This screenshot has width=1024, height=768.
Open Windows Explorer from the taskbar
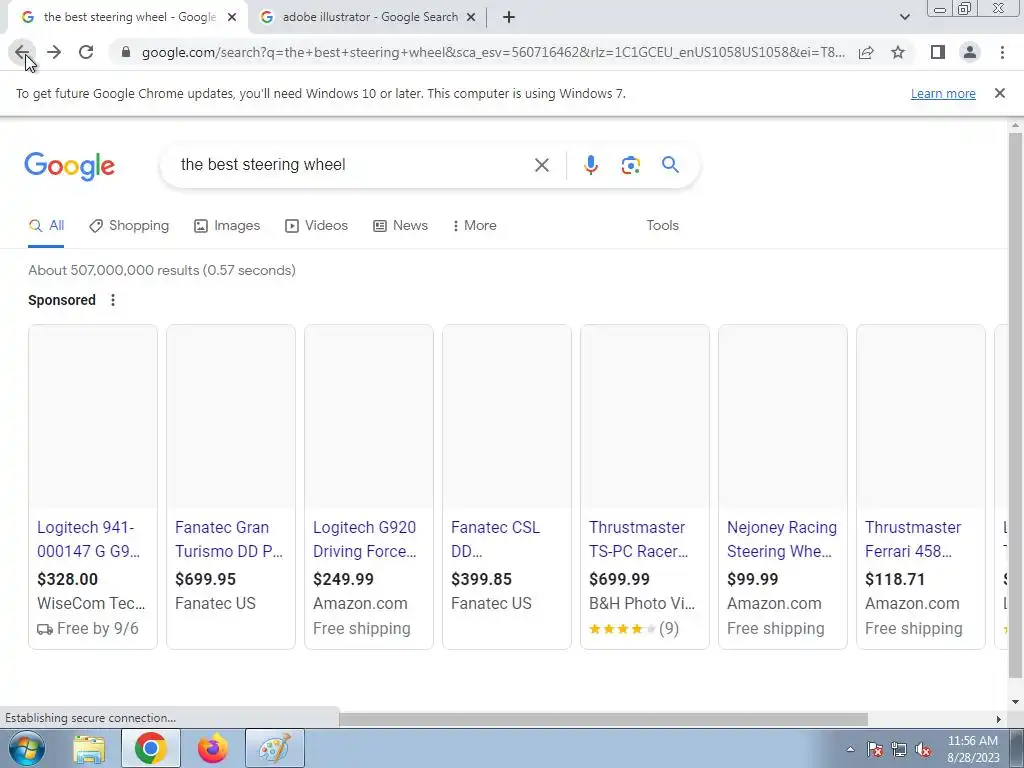tap(89, 748)
